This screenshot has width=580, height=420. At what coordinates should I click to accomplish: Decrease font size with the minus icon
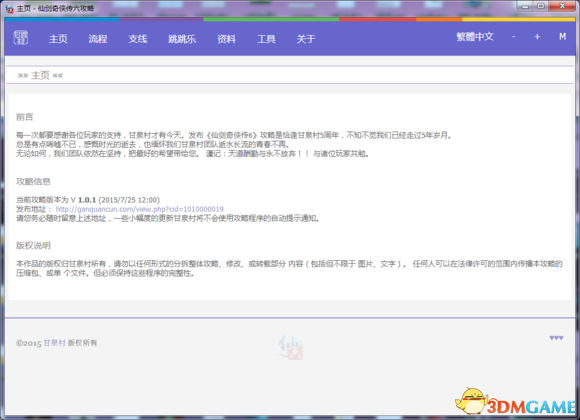[x=513, y=37]
